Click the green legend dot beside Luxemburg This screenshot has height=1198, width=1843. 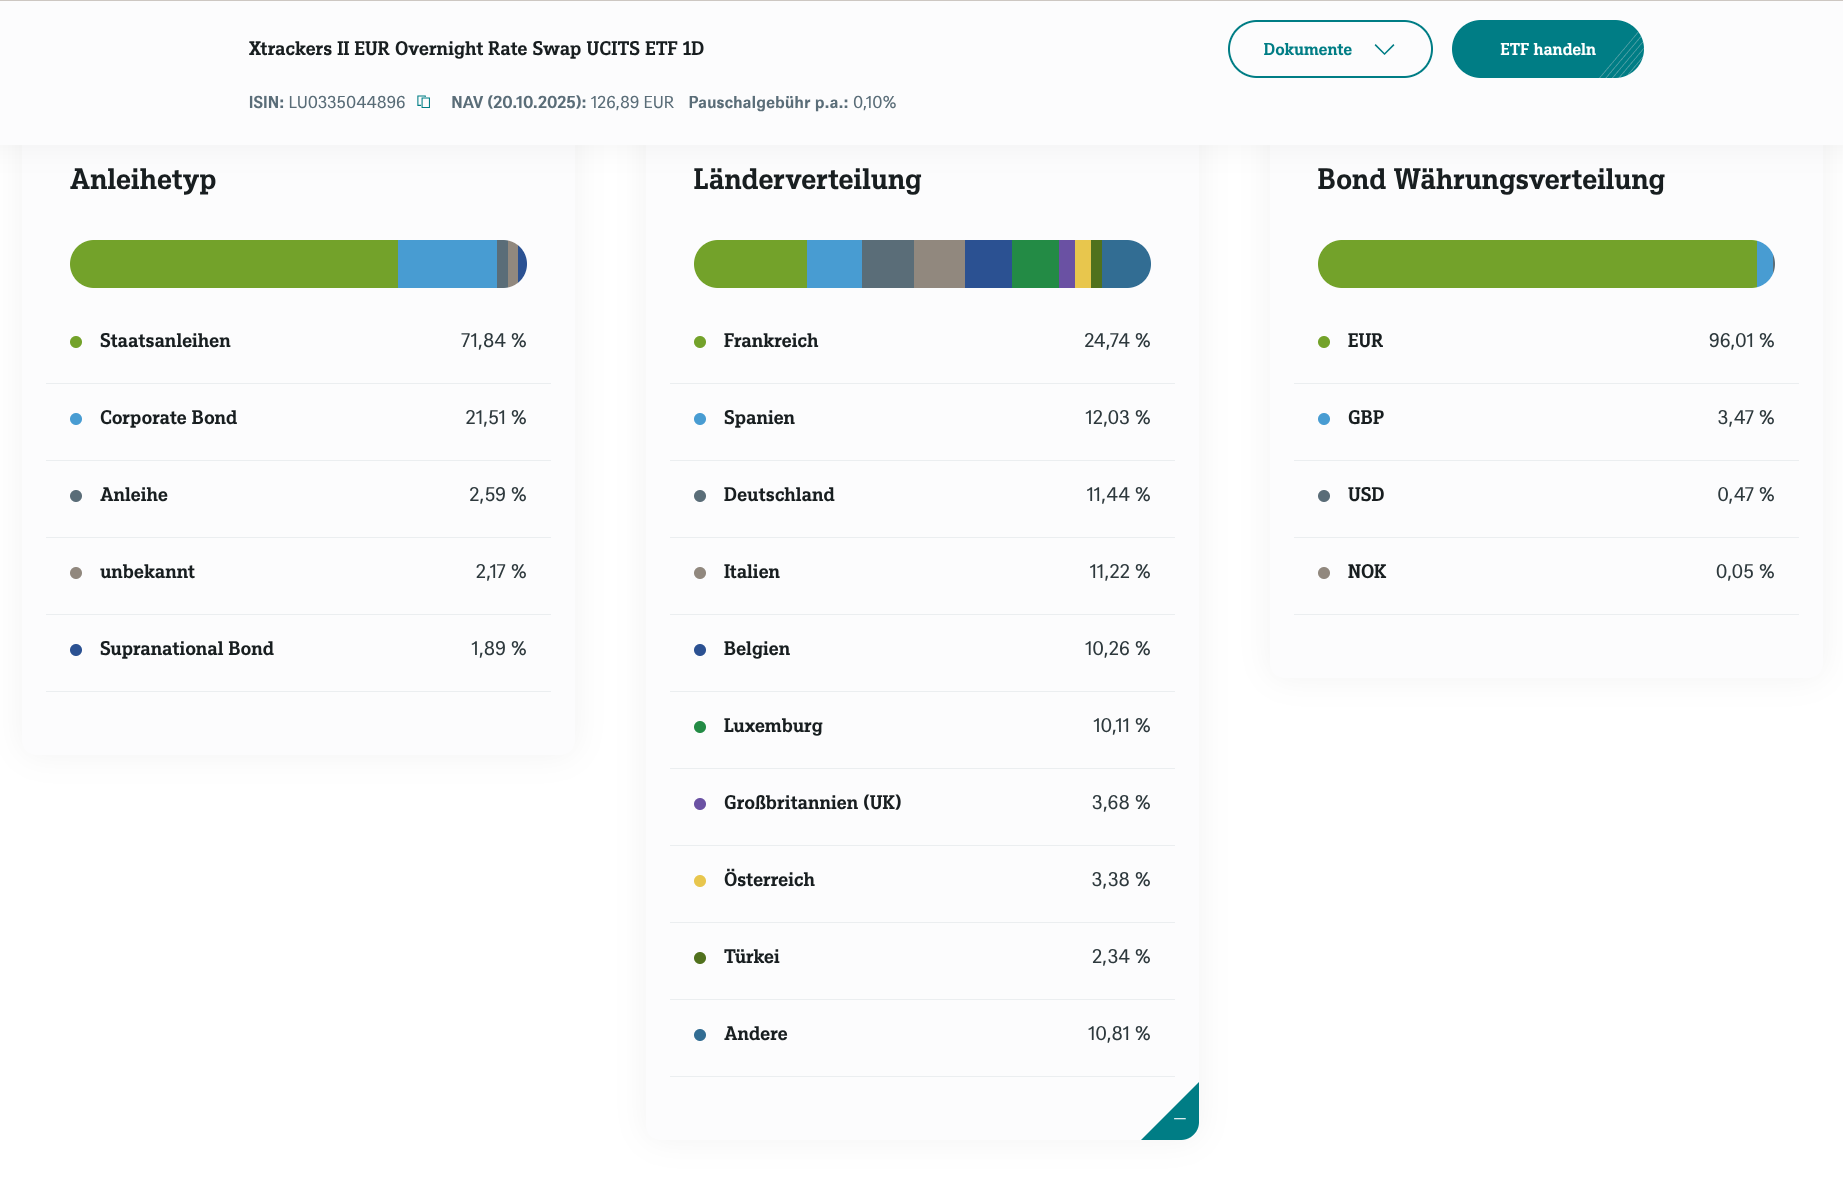click(x=700, y=727)
